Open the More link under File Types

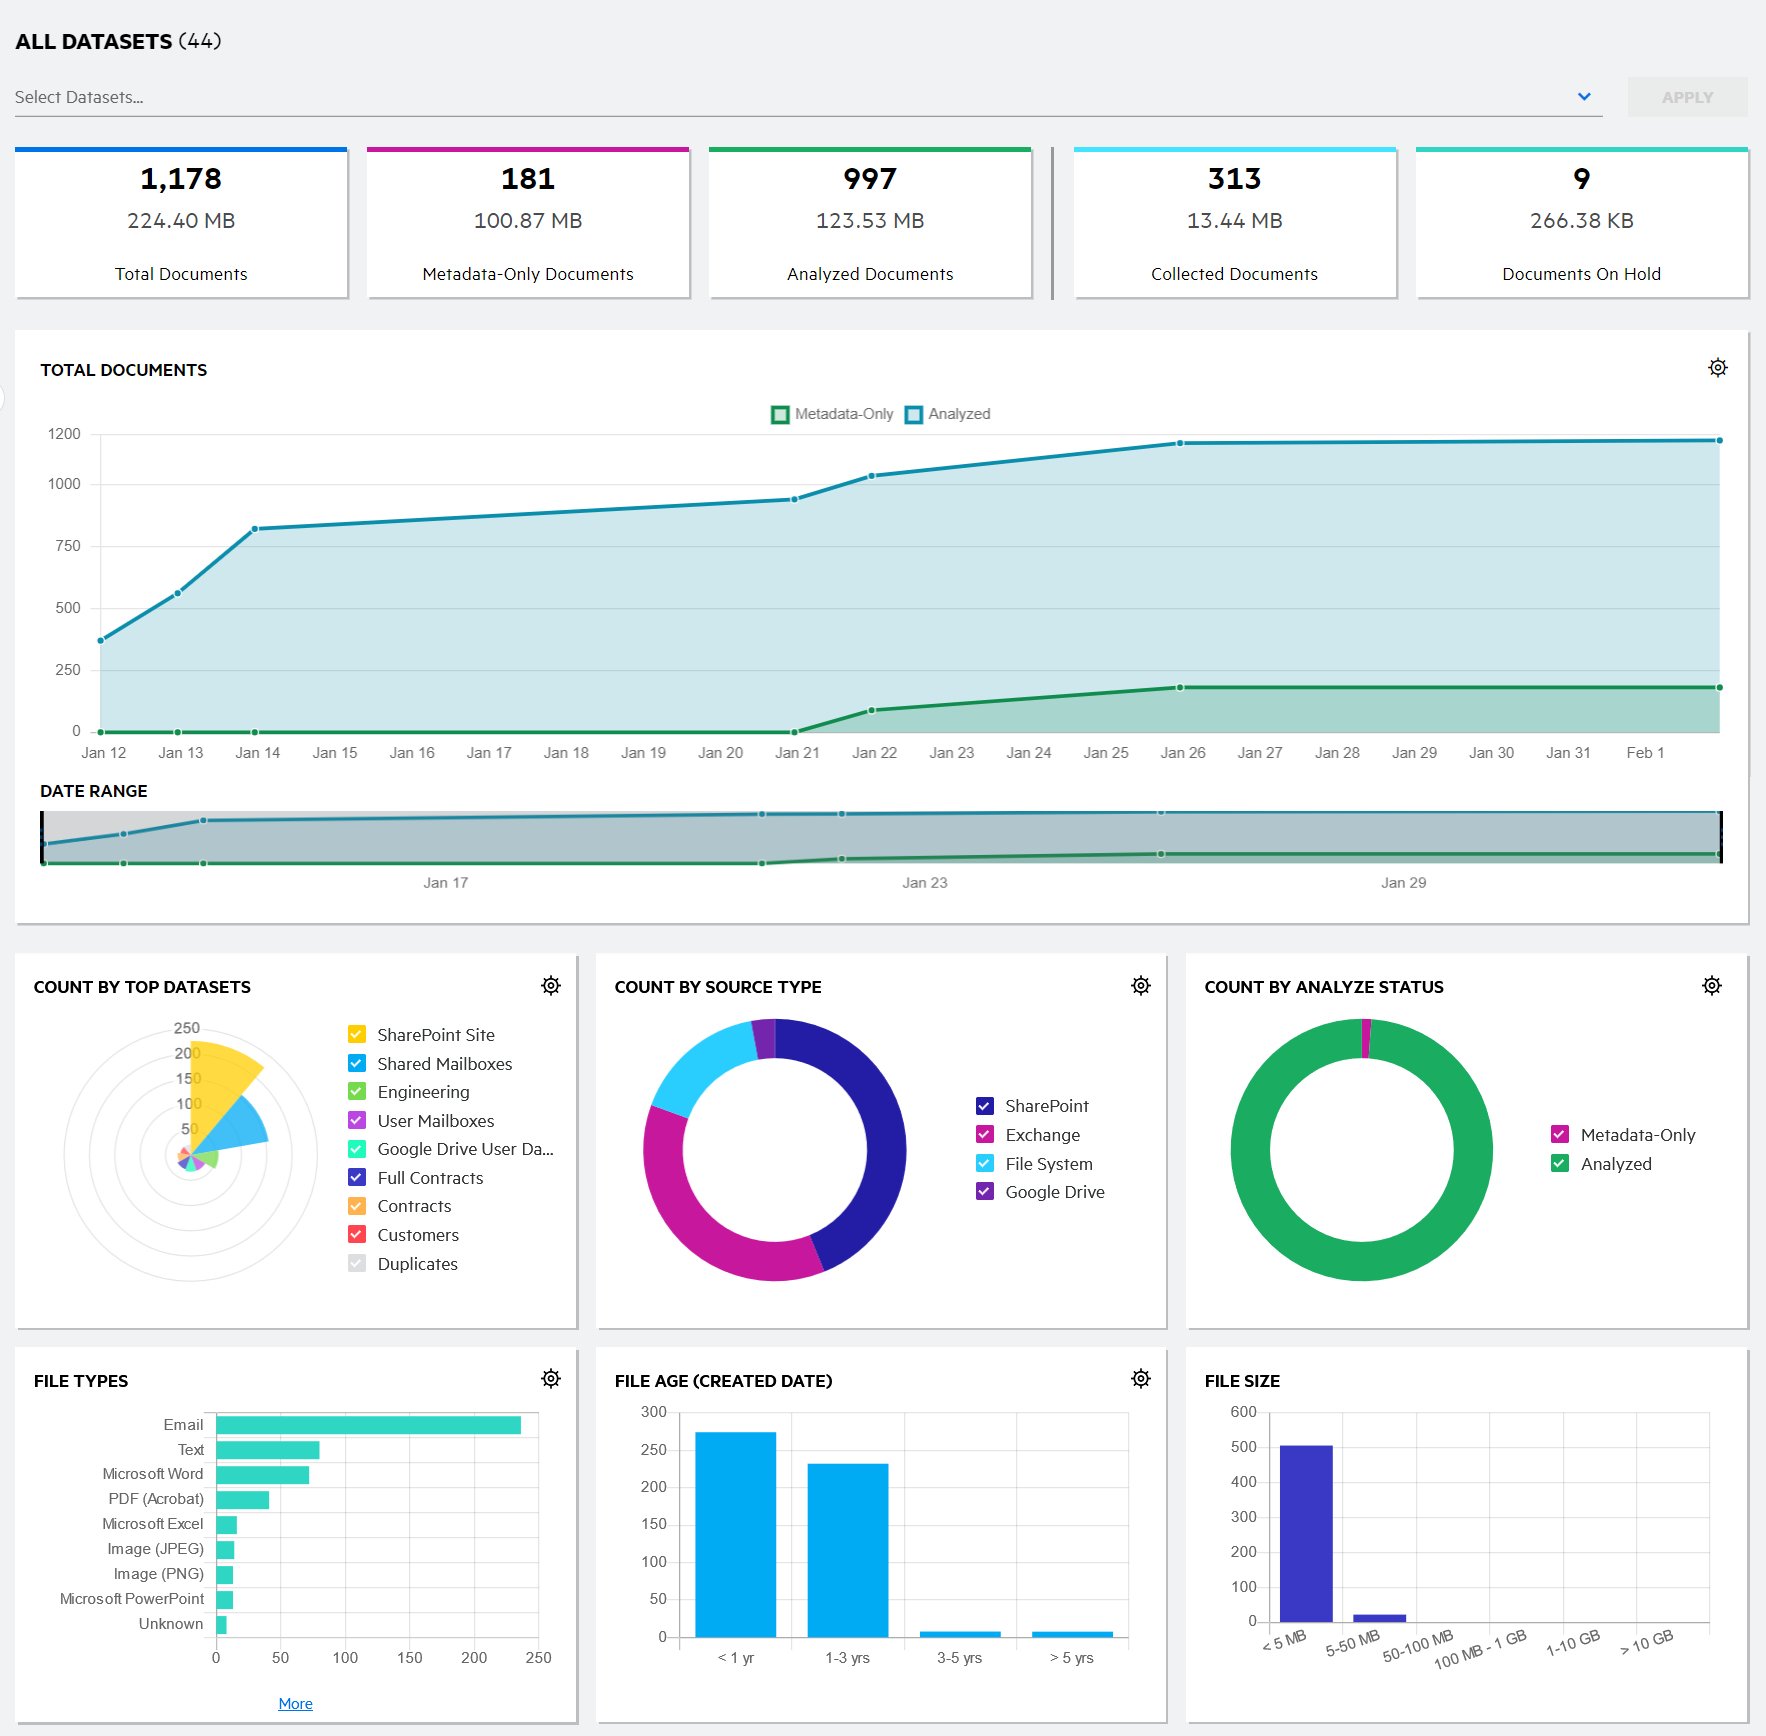click(295, 1703)
